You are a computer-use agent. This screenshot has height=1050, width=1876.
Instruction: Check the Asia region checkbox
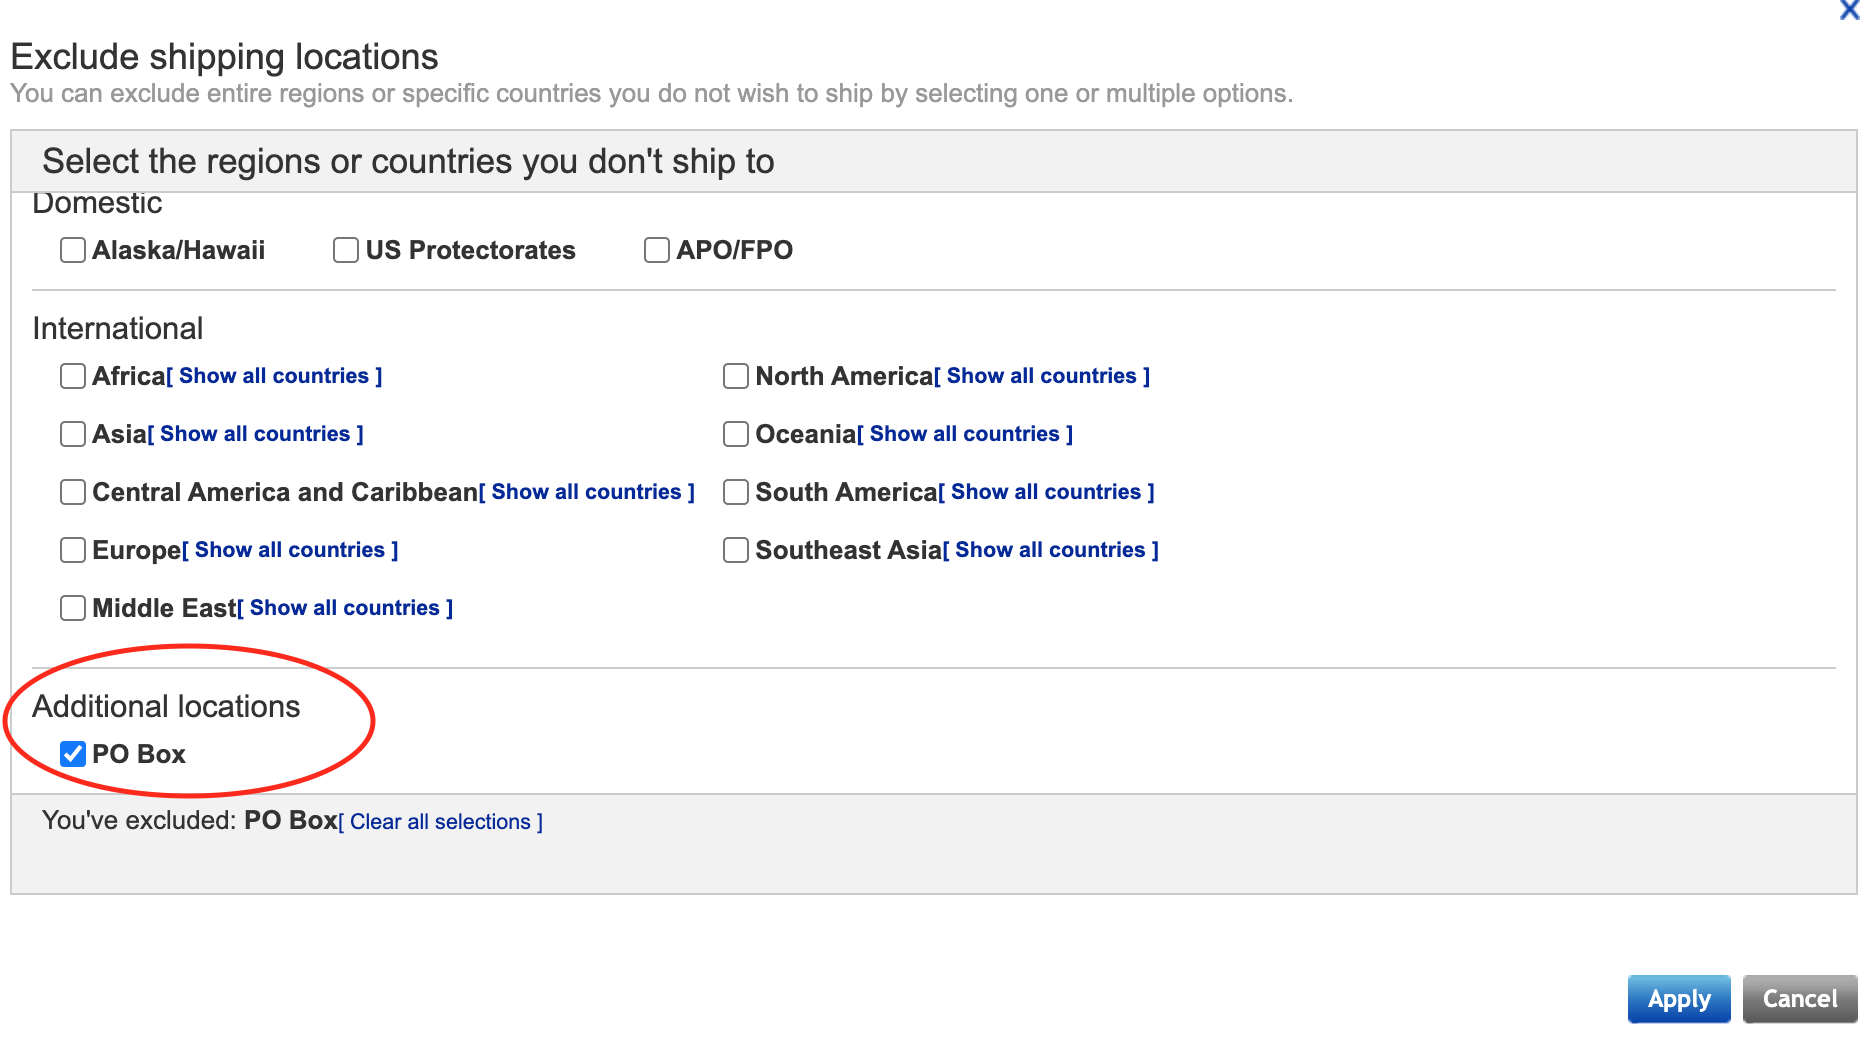(x=73, y=434)
